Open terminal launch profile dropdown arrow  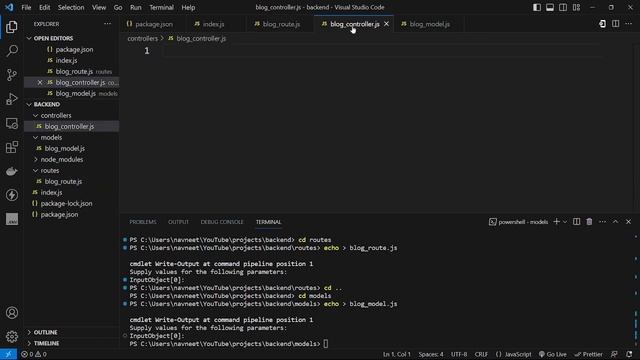tap(565, 222)
